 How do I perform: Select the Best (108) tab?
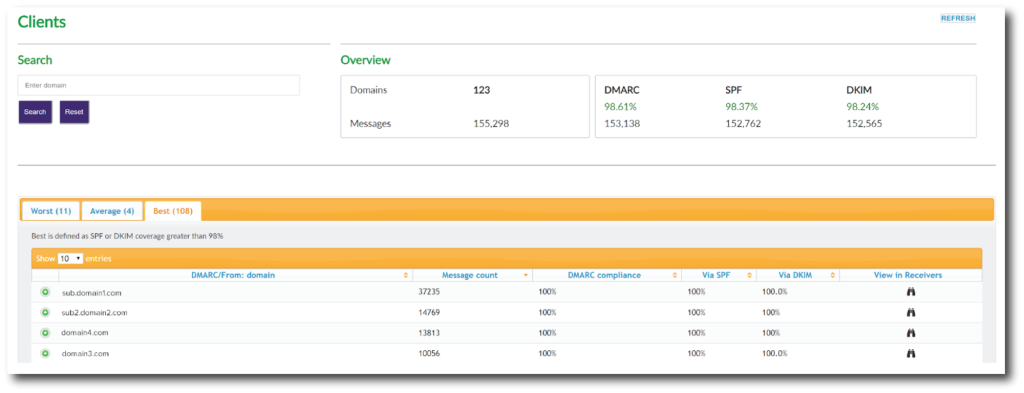[x=173, y=211]
